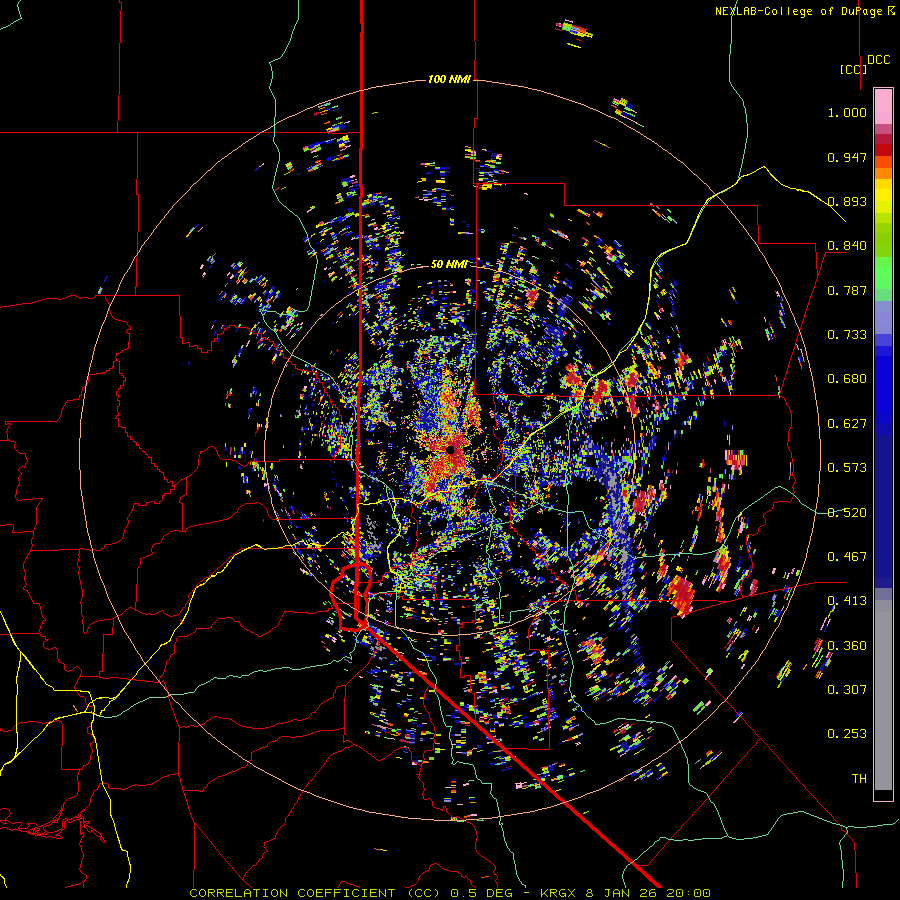This screenshot has height=900, width=900.
Task: Click the 0.680 legend value
Action: (x=847, y=379)
